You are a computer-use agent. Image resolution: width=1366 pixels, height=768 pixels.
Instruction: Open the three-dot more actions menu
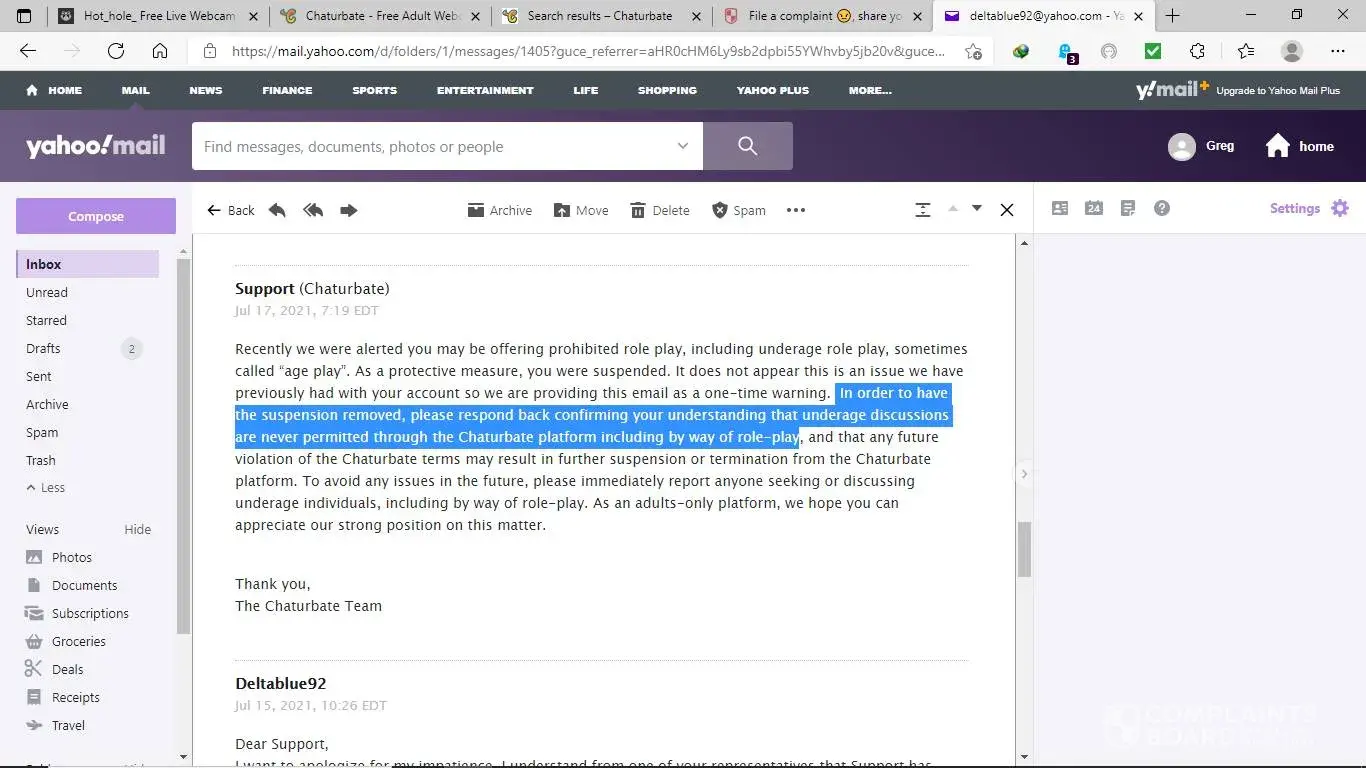(x=796, y=210)
